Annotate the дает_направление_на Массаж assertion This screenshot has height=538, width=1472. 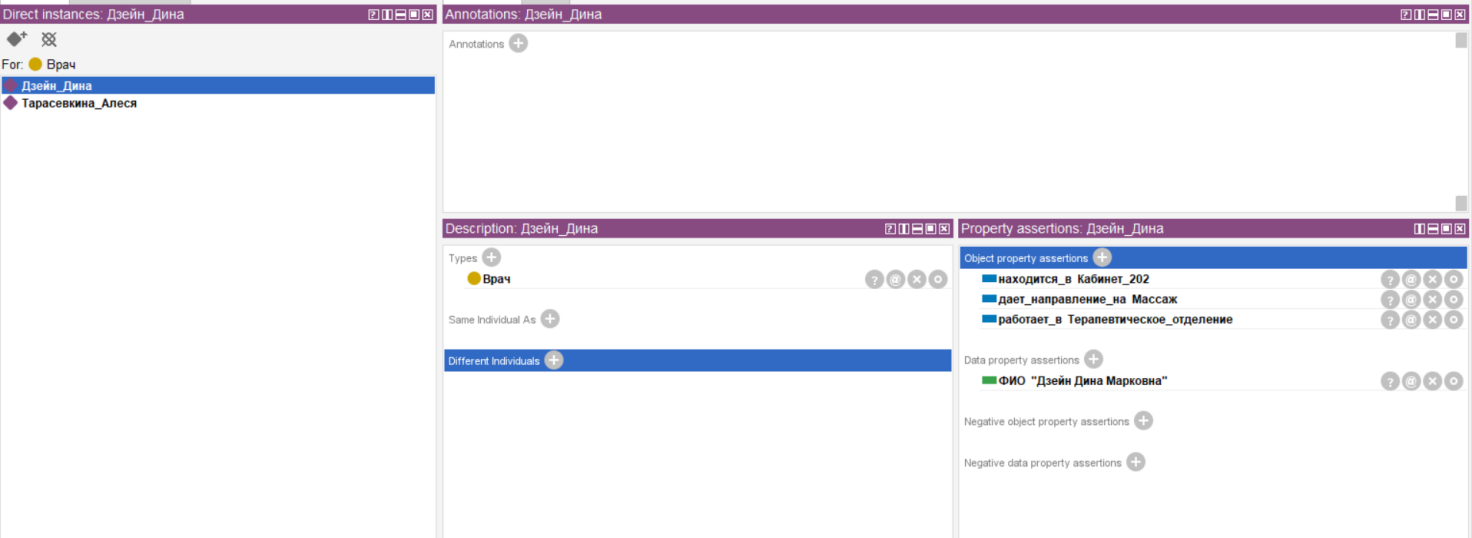tap(1411, 300)
